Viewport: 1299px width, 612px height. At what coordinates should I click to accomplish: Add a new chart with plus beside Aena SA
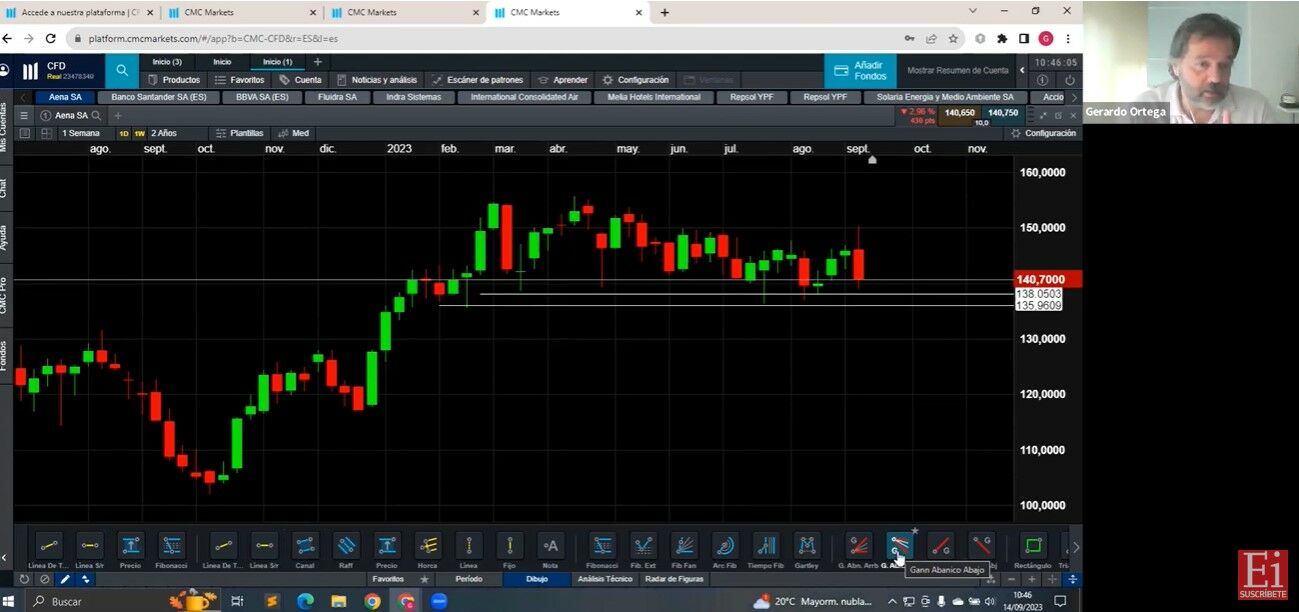117,115
